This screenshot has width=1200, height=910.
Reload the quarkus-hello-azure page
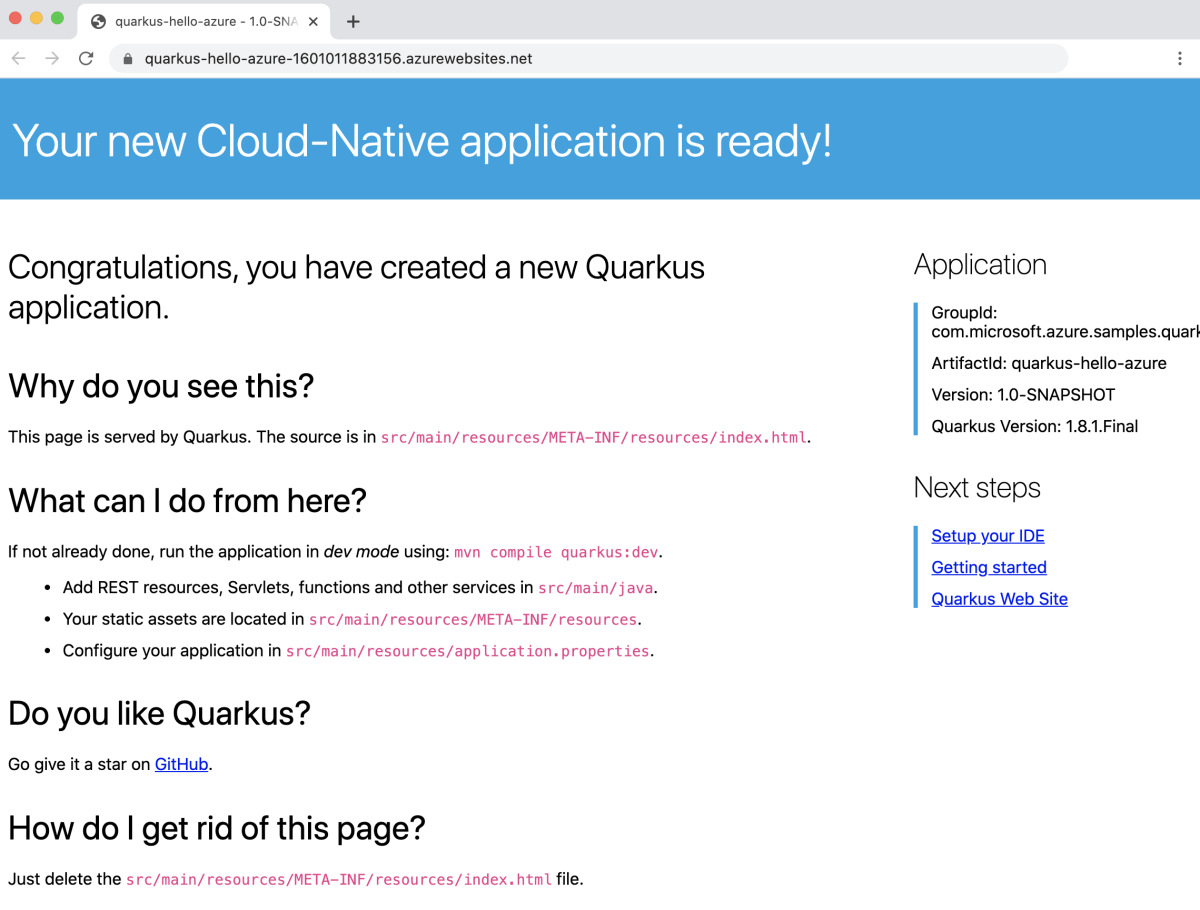(x=85, y=58)
